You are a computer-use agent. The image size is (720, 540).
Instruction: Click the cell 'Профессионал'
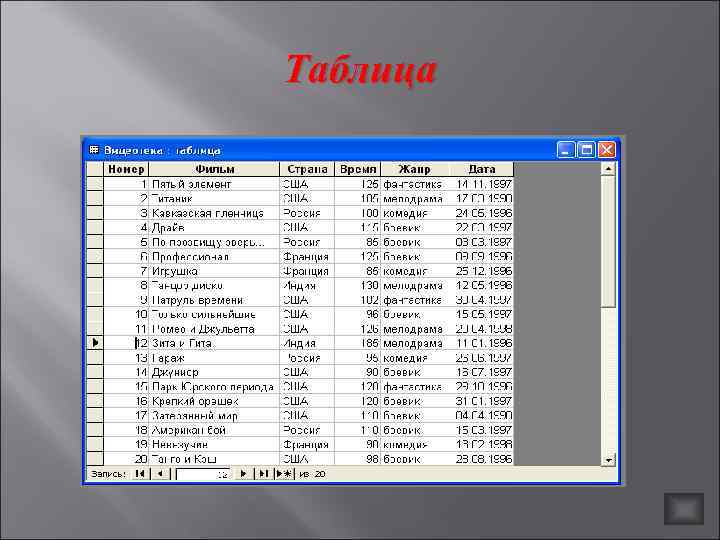pos(214,257)
